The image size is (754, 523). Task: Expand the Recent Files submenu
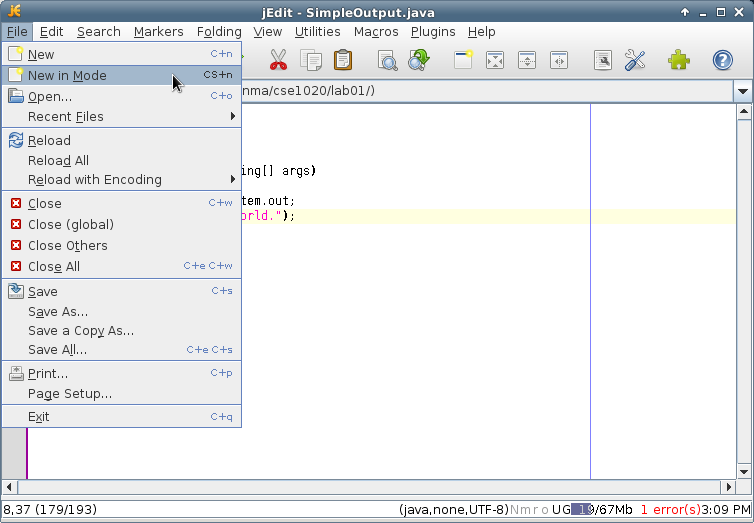[122, 117]
